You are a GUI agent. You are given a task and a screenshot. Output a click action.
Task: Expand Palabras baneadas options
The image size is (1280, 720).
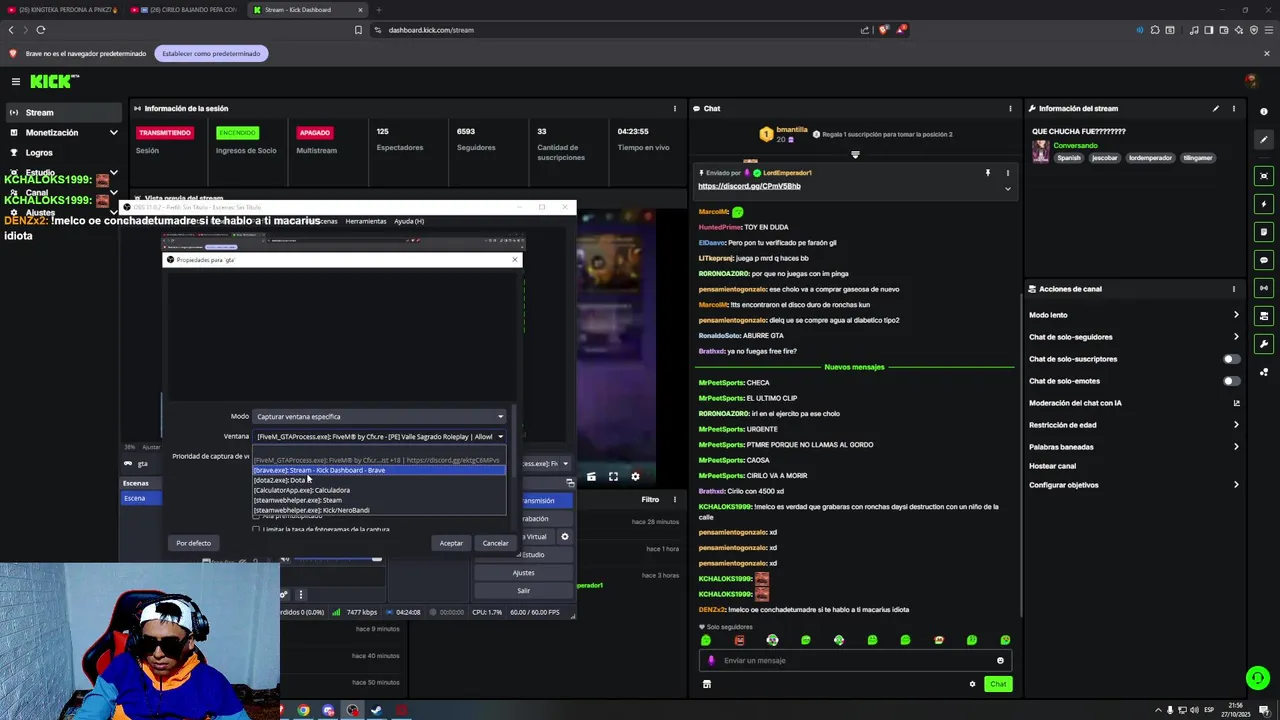click(x=1236, y=447)
